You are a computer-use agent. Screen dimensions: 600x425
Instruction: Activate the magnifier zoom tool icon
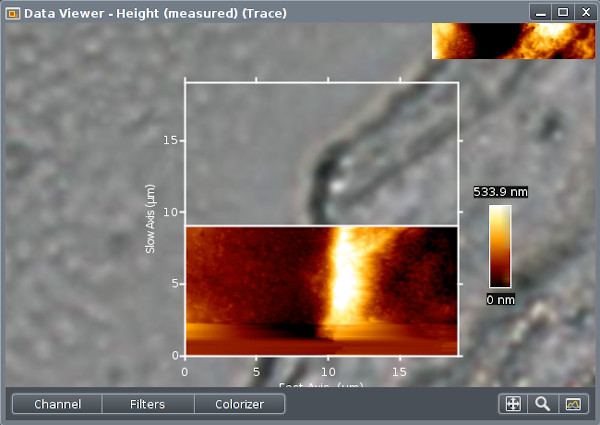(x=543, y=404)
